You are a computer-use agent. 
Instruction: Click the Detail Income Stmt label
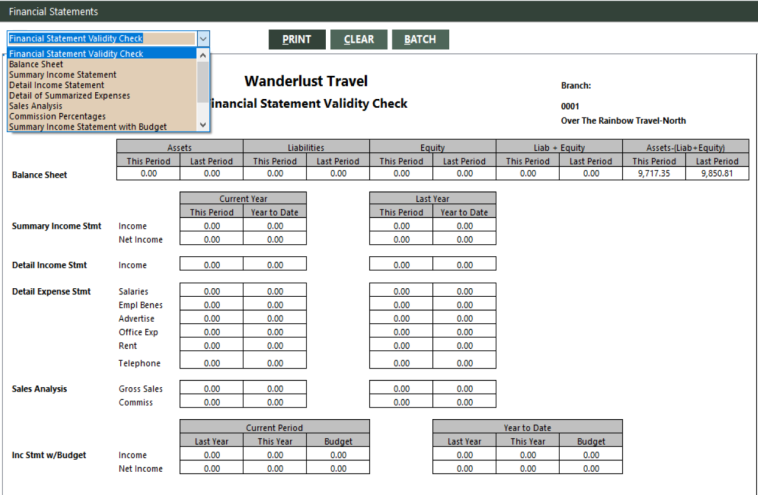49,265
